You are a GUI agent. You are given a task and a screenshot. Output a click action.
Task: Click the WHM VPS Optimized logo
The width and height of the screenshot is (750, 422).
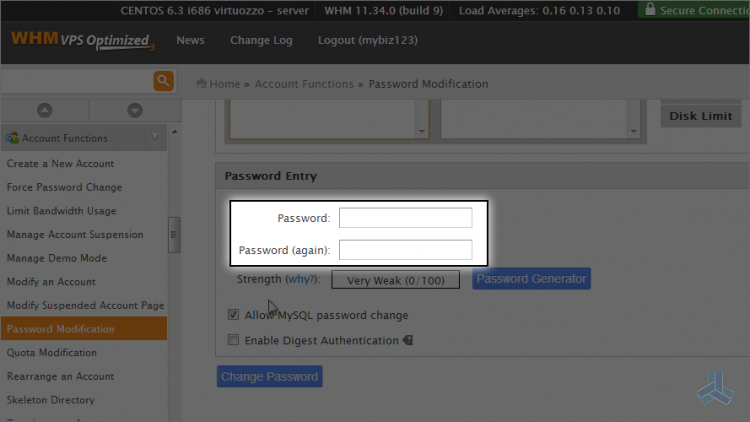pyautogui.click(x=83, y=41)
